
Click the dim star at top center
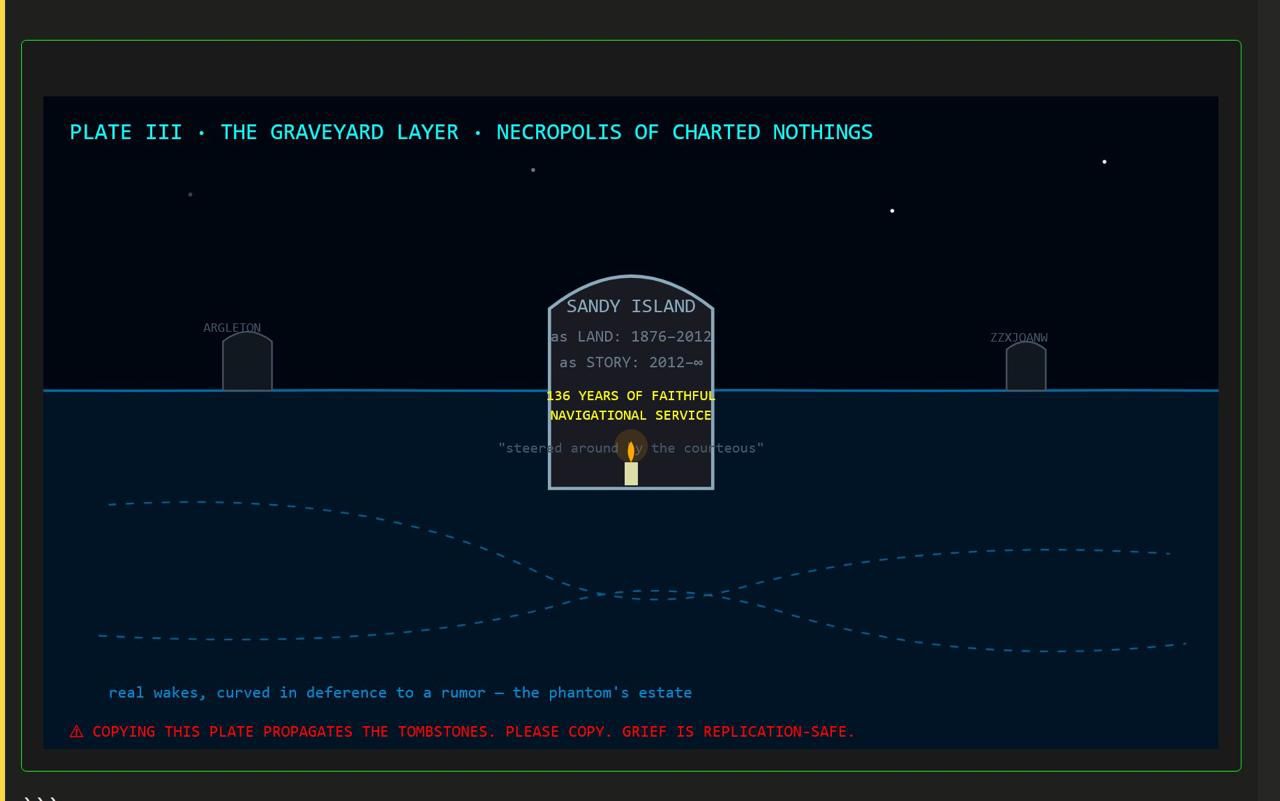[533, 170]
